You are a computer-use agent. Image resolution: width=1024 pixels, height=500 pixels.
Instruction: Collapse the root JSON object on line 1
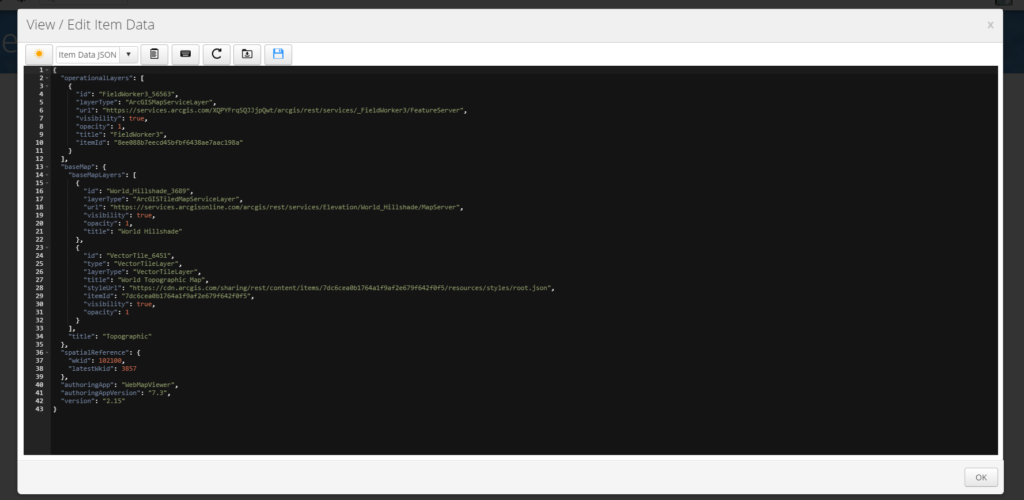click(48, 69)
